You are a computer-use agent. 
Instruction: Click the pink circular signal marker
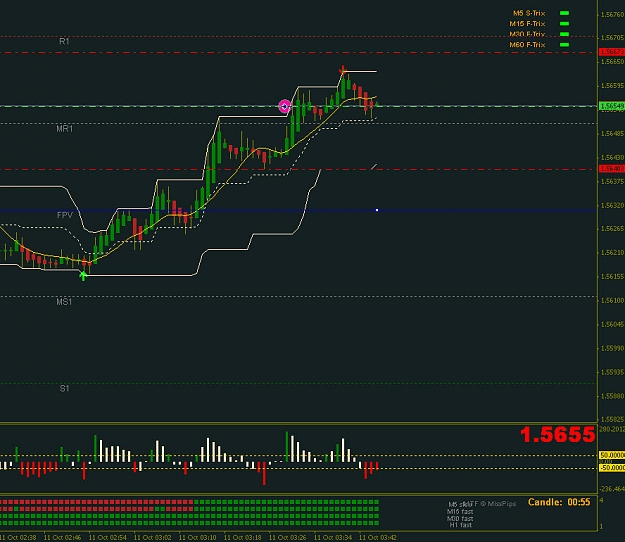pyautogui.click(x=284, y=106)
